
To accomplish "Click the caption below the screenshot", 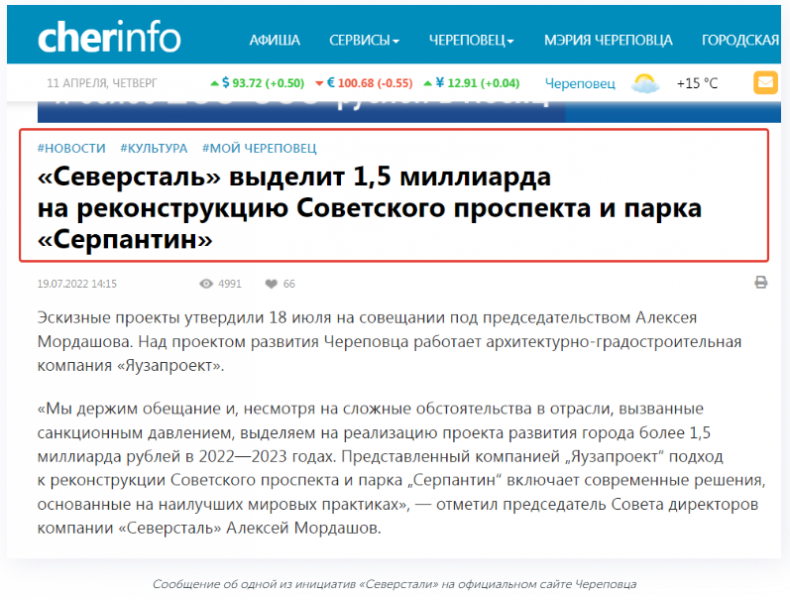I will [x=394, y=584].
